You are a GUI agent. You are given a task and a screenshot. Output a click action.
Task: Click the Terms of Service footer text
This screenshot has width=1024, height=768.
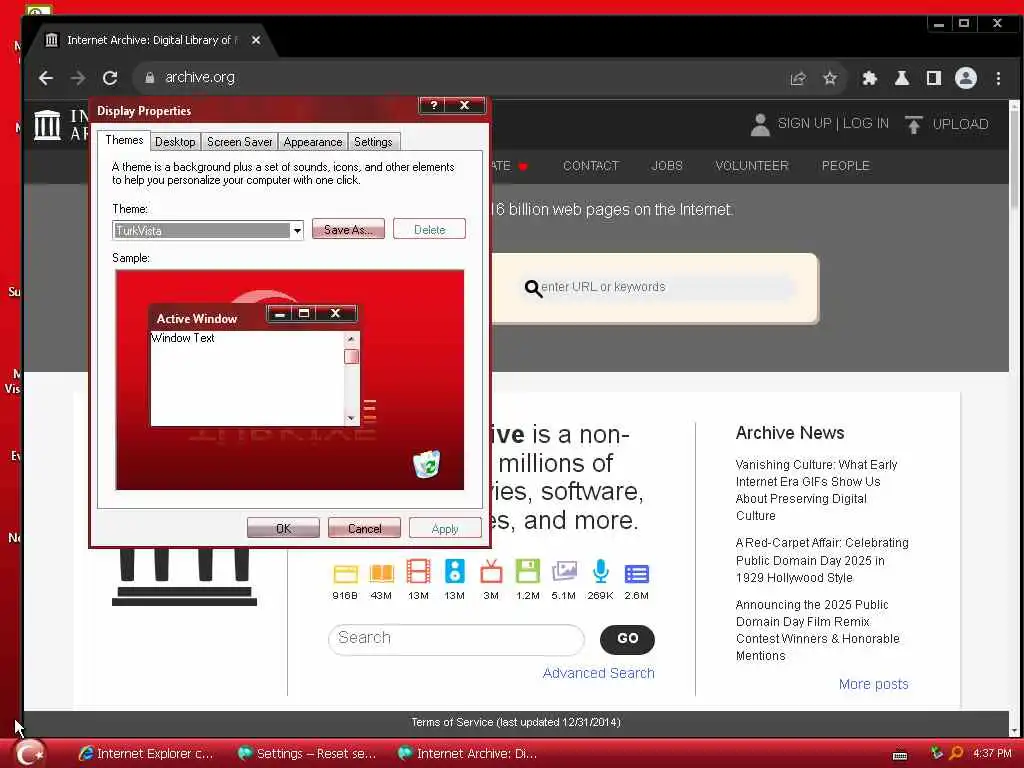515,722
